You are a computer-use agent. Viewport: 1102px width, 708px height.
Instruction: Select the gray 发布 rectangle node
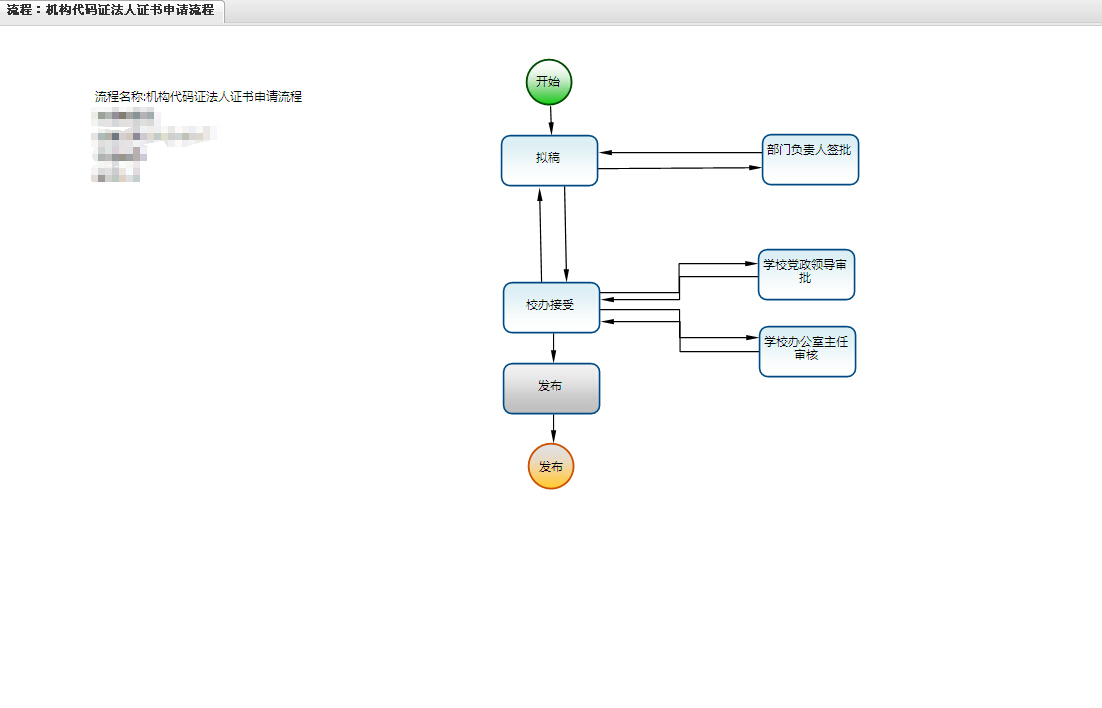[551, 388]
